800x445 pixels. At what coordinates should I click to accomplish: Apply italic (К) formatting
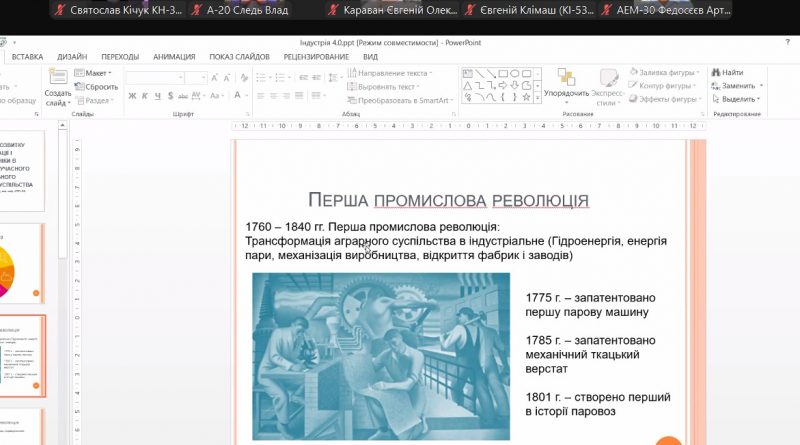[145, 96]
